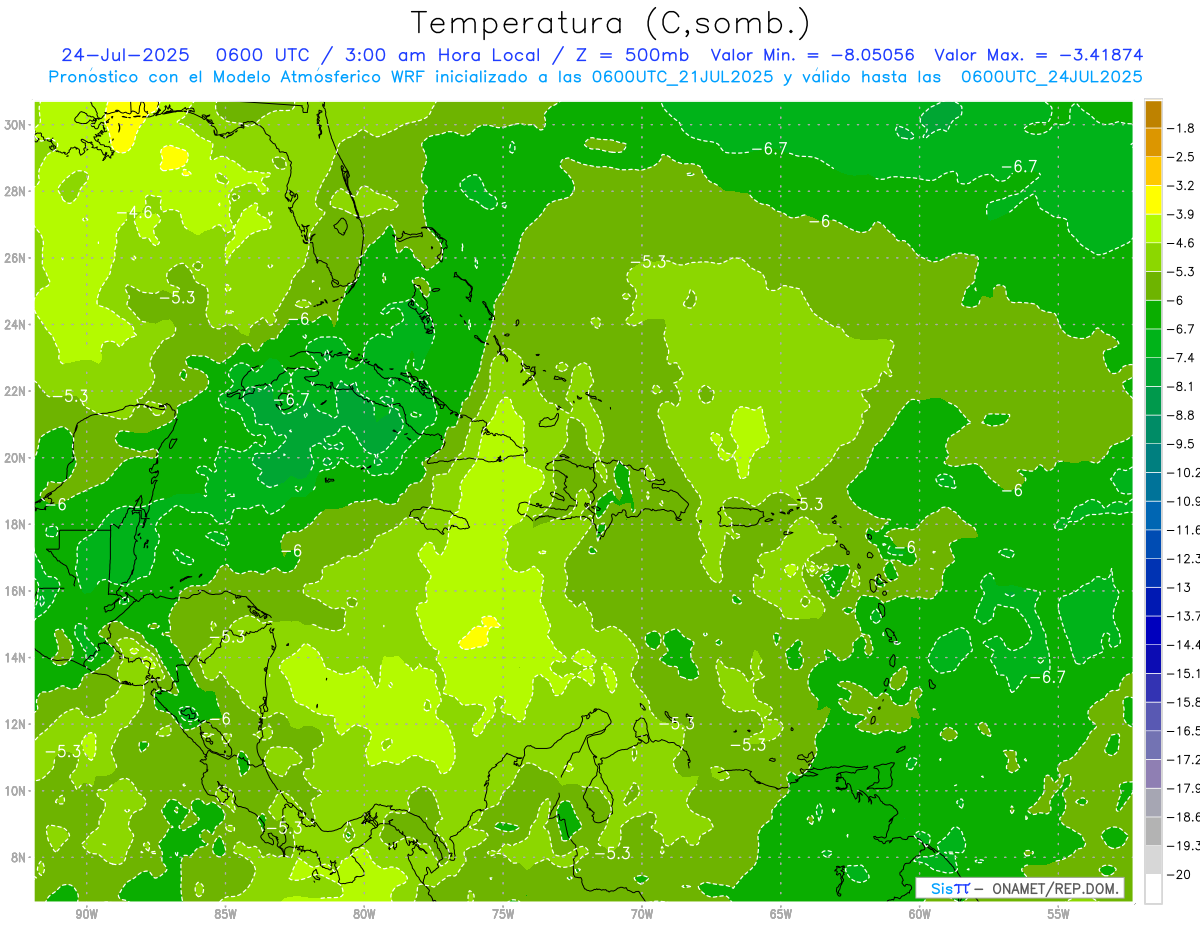
Task: Click the 'Pronóstico con el Modelo Atmósferico WRF' line
Action: tap(595, 76)
